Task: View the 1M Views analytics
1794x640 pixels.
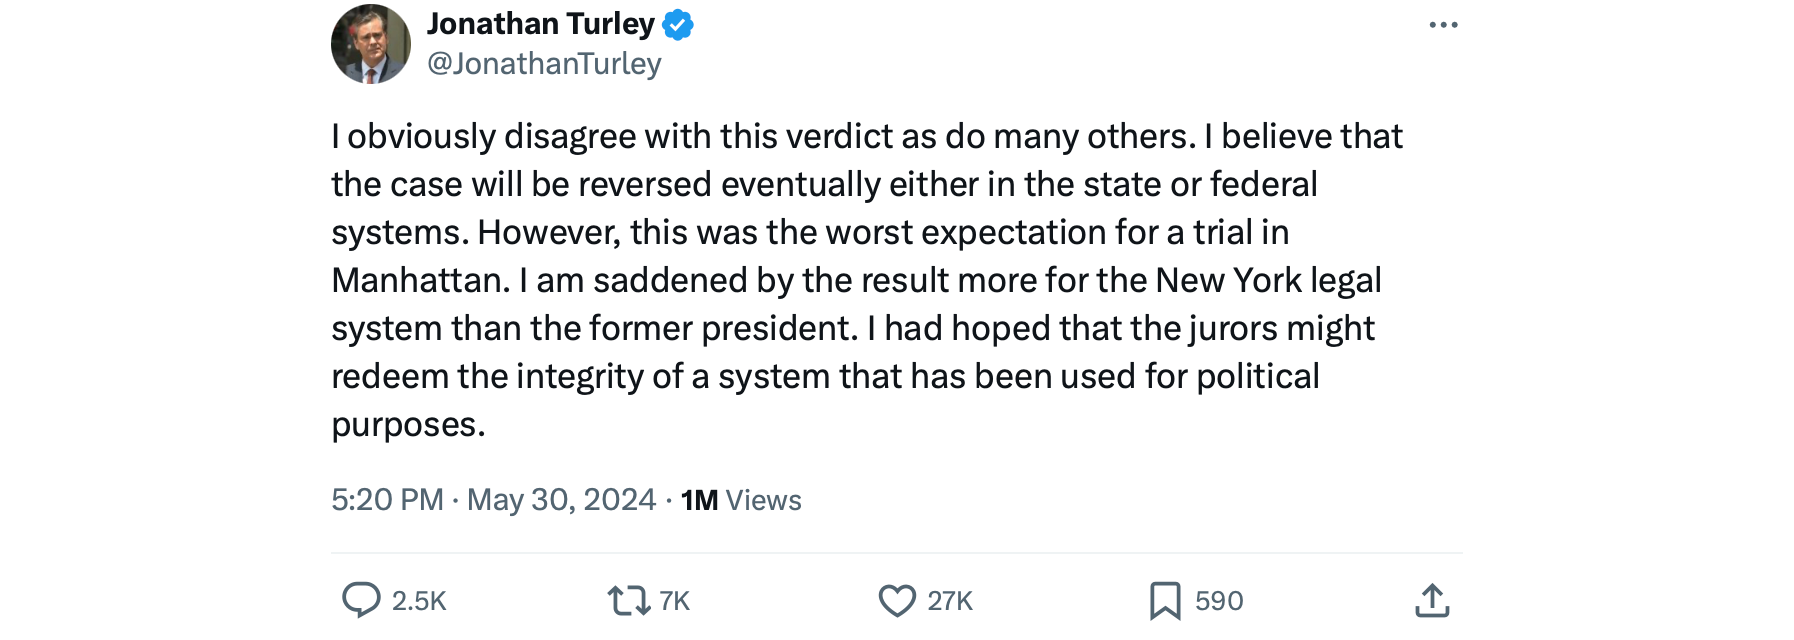Action: [741, 500]
